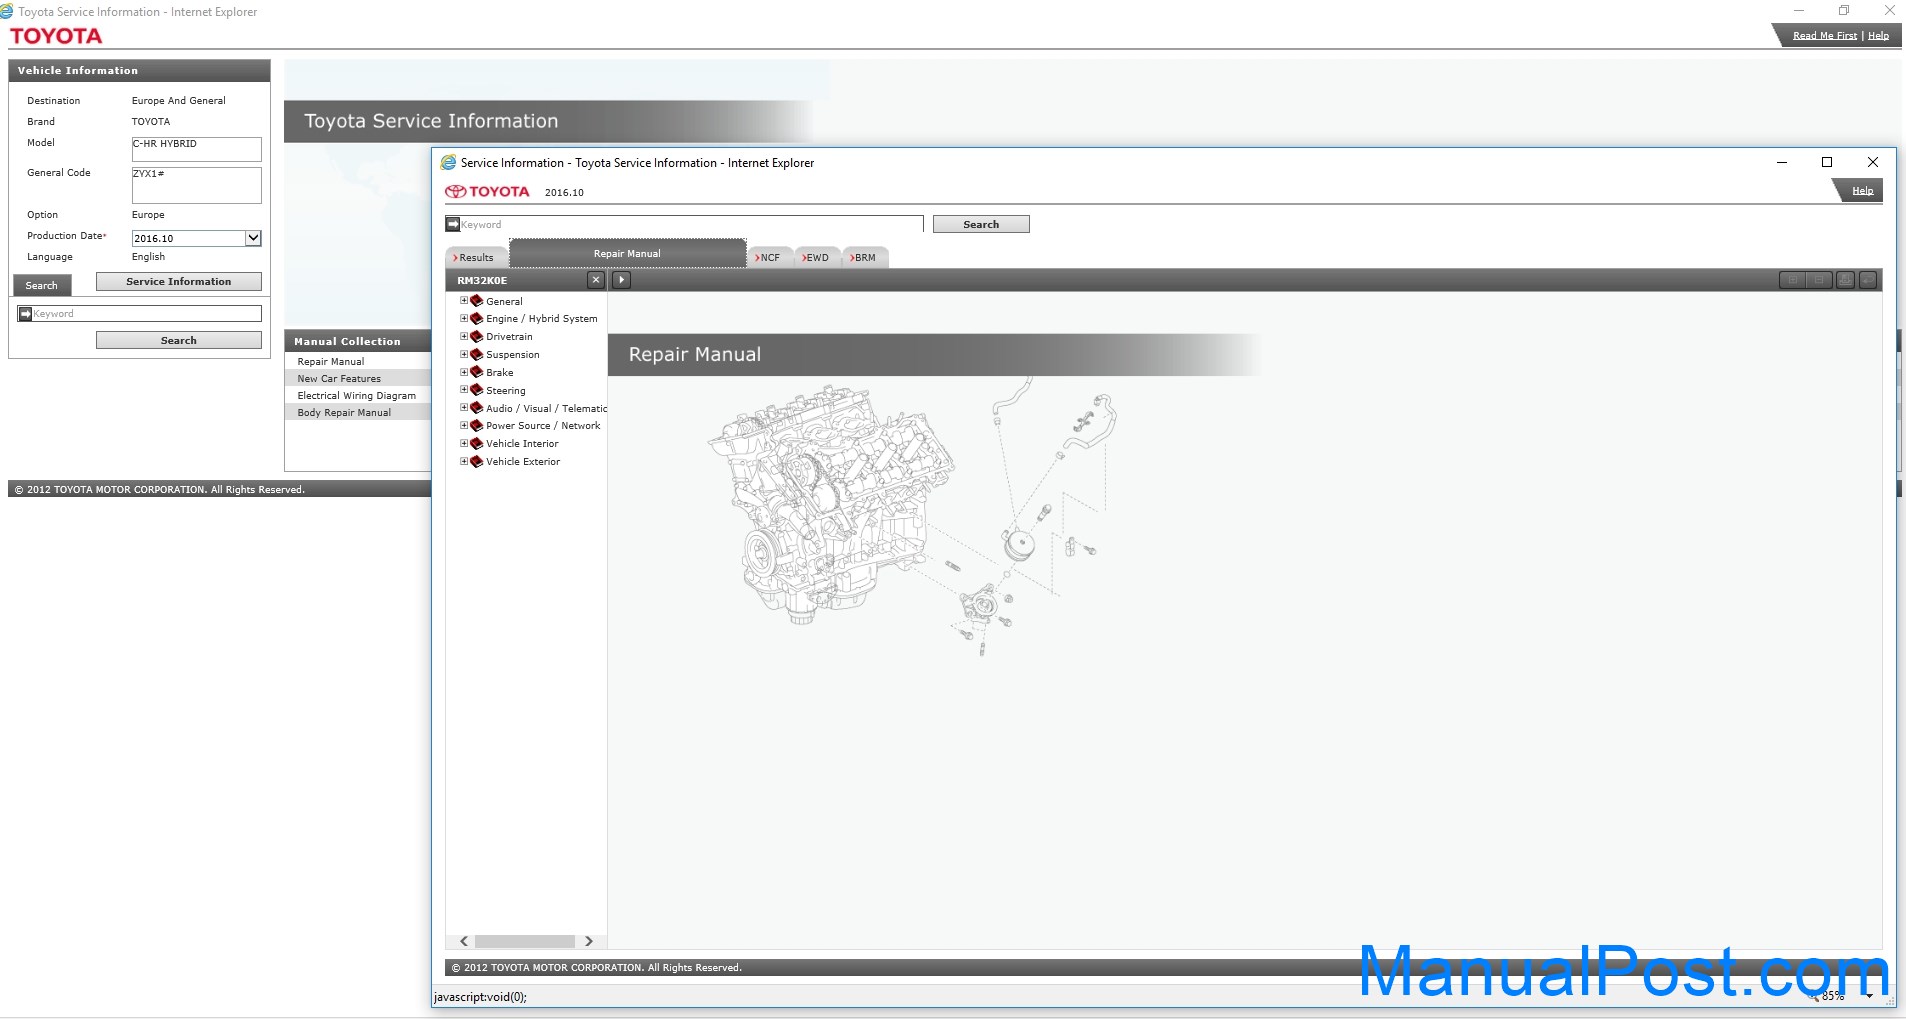Click the left arrow of the tree's horizontal scrollbar

[464, 941]
